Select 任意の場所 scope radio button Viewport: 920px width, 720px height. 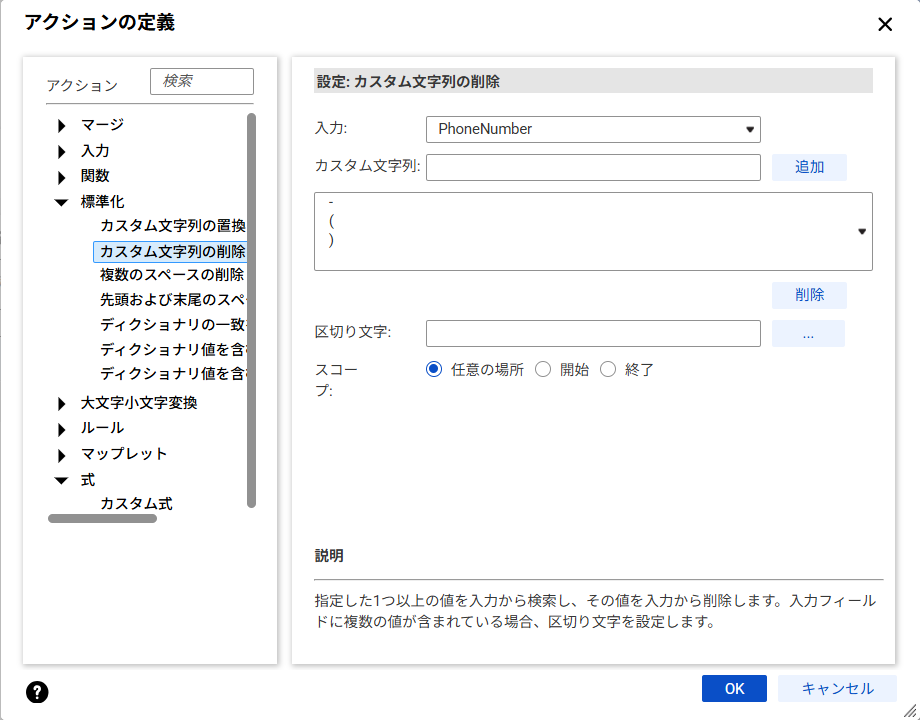click(434, 369)
